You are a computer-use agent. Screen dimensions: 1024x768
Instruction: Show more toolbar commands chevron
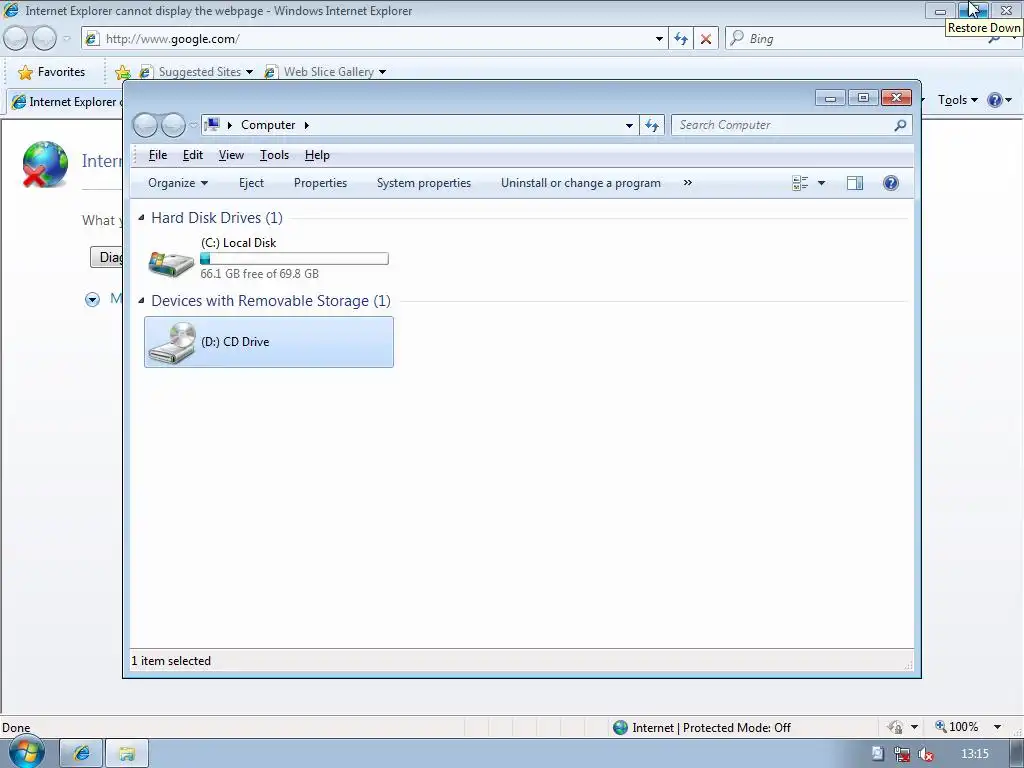(688, 183)
